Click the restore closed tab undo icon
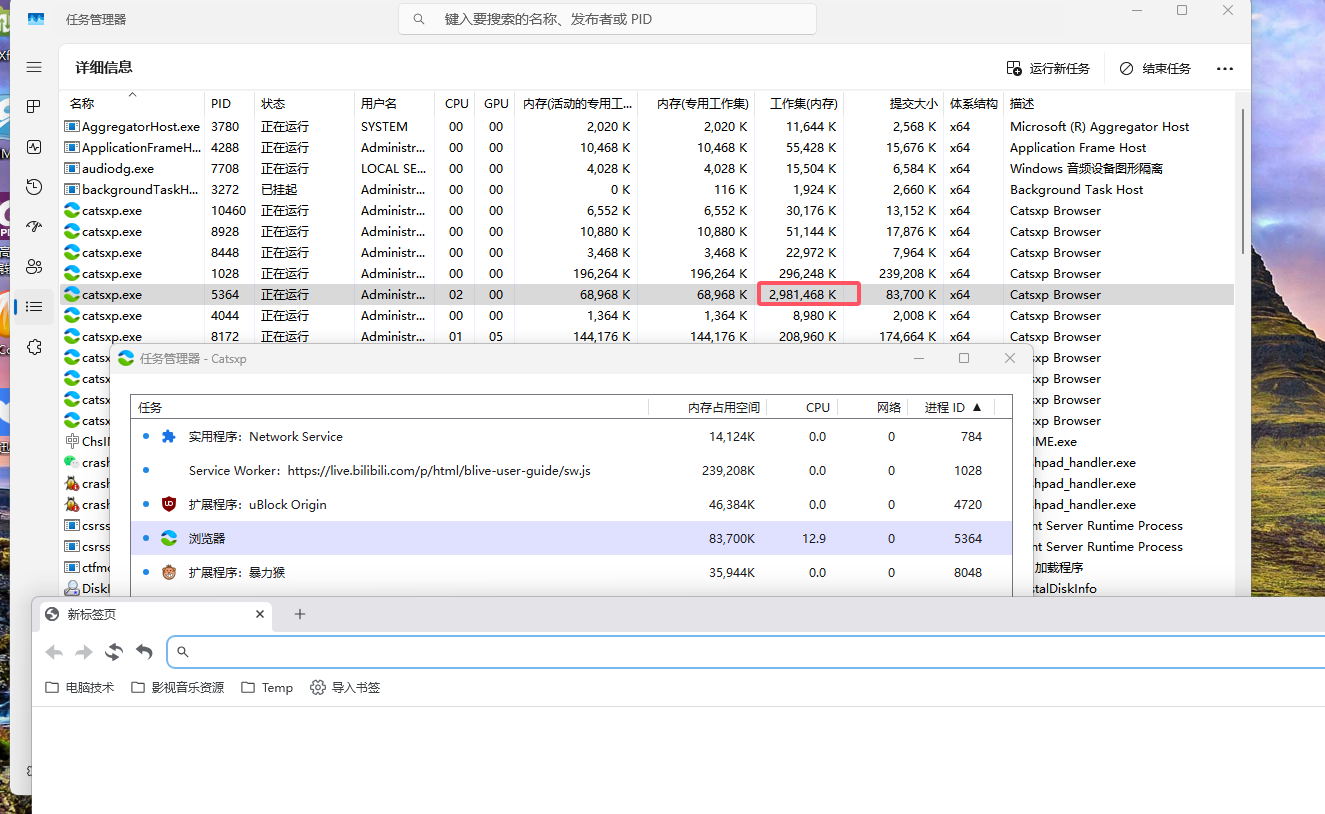 click(x=144, y=652)
